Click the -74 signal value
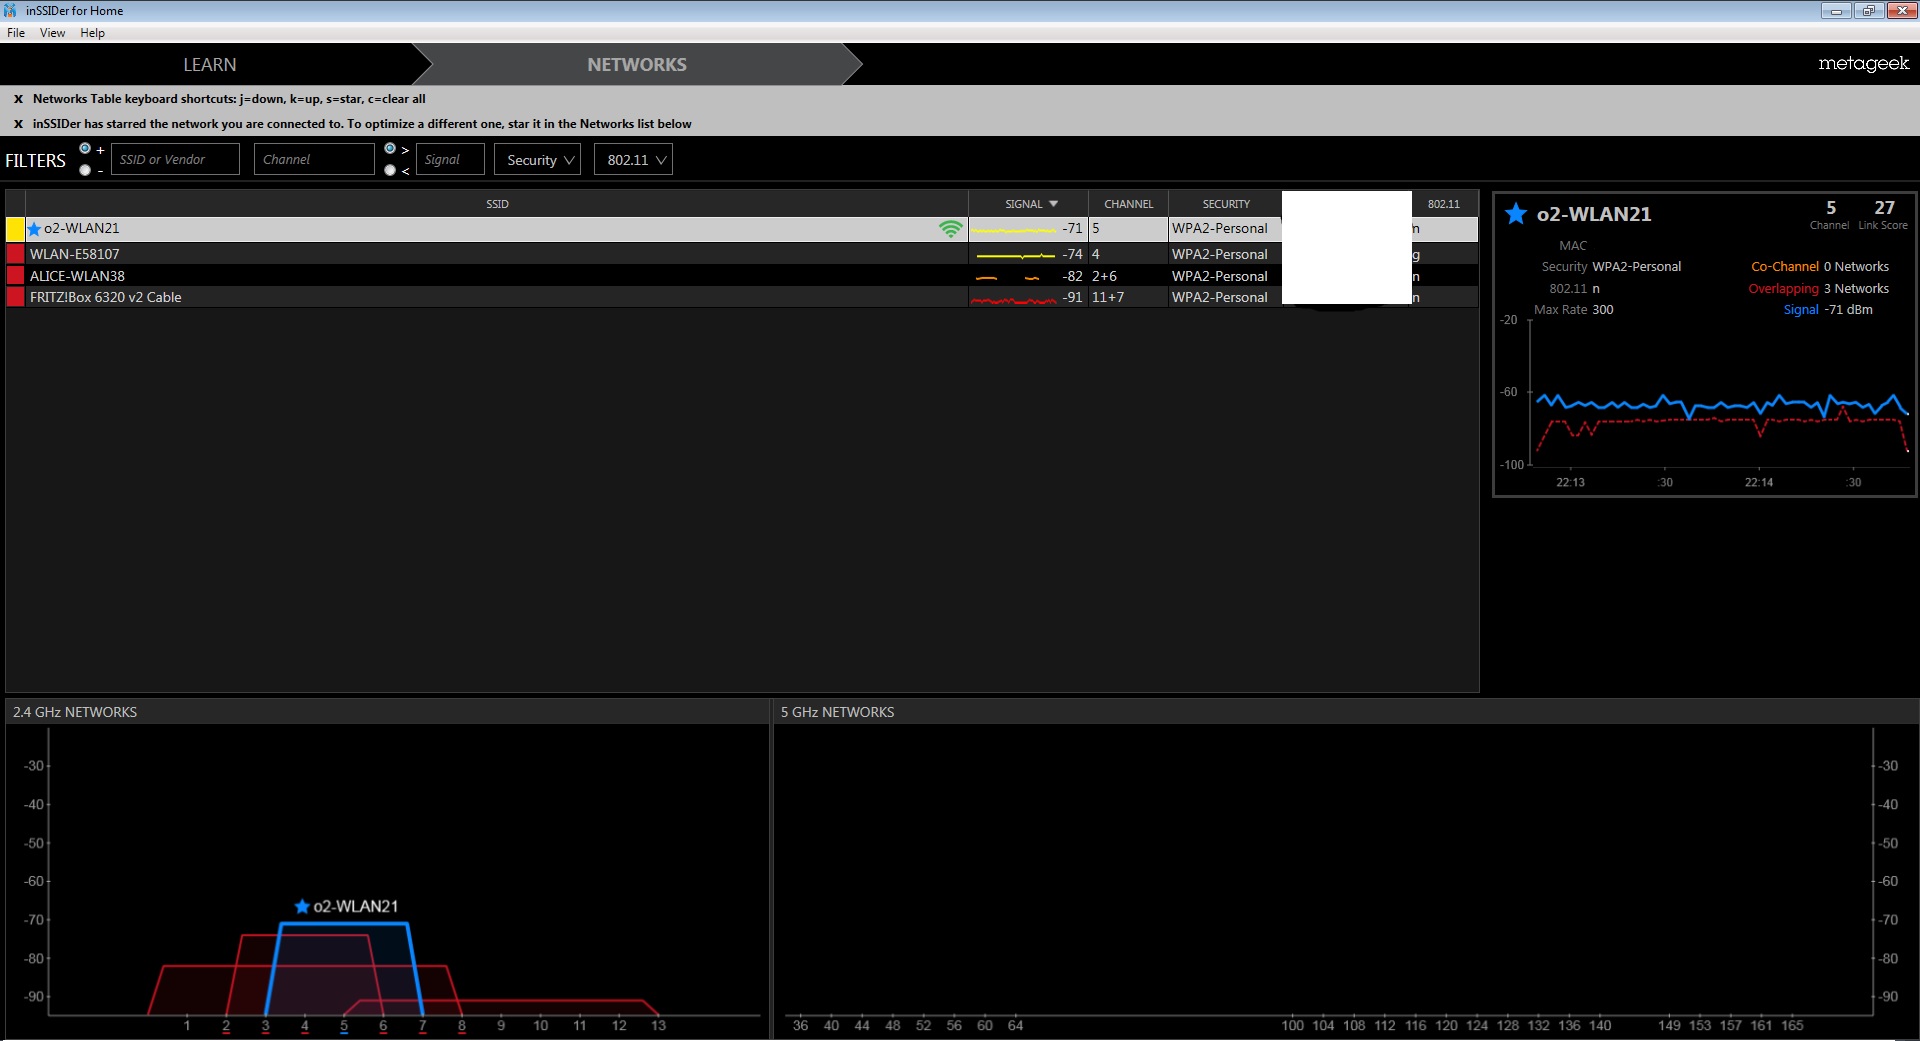 (x=1072, y=254)
